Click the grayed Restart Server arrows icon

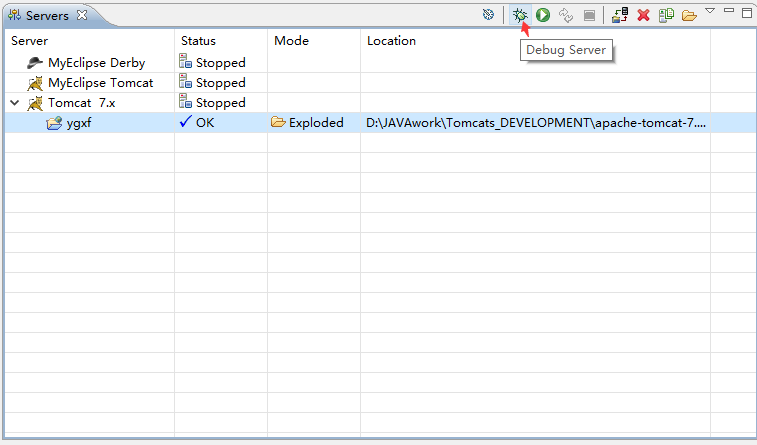(566, 15)
